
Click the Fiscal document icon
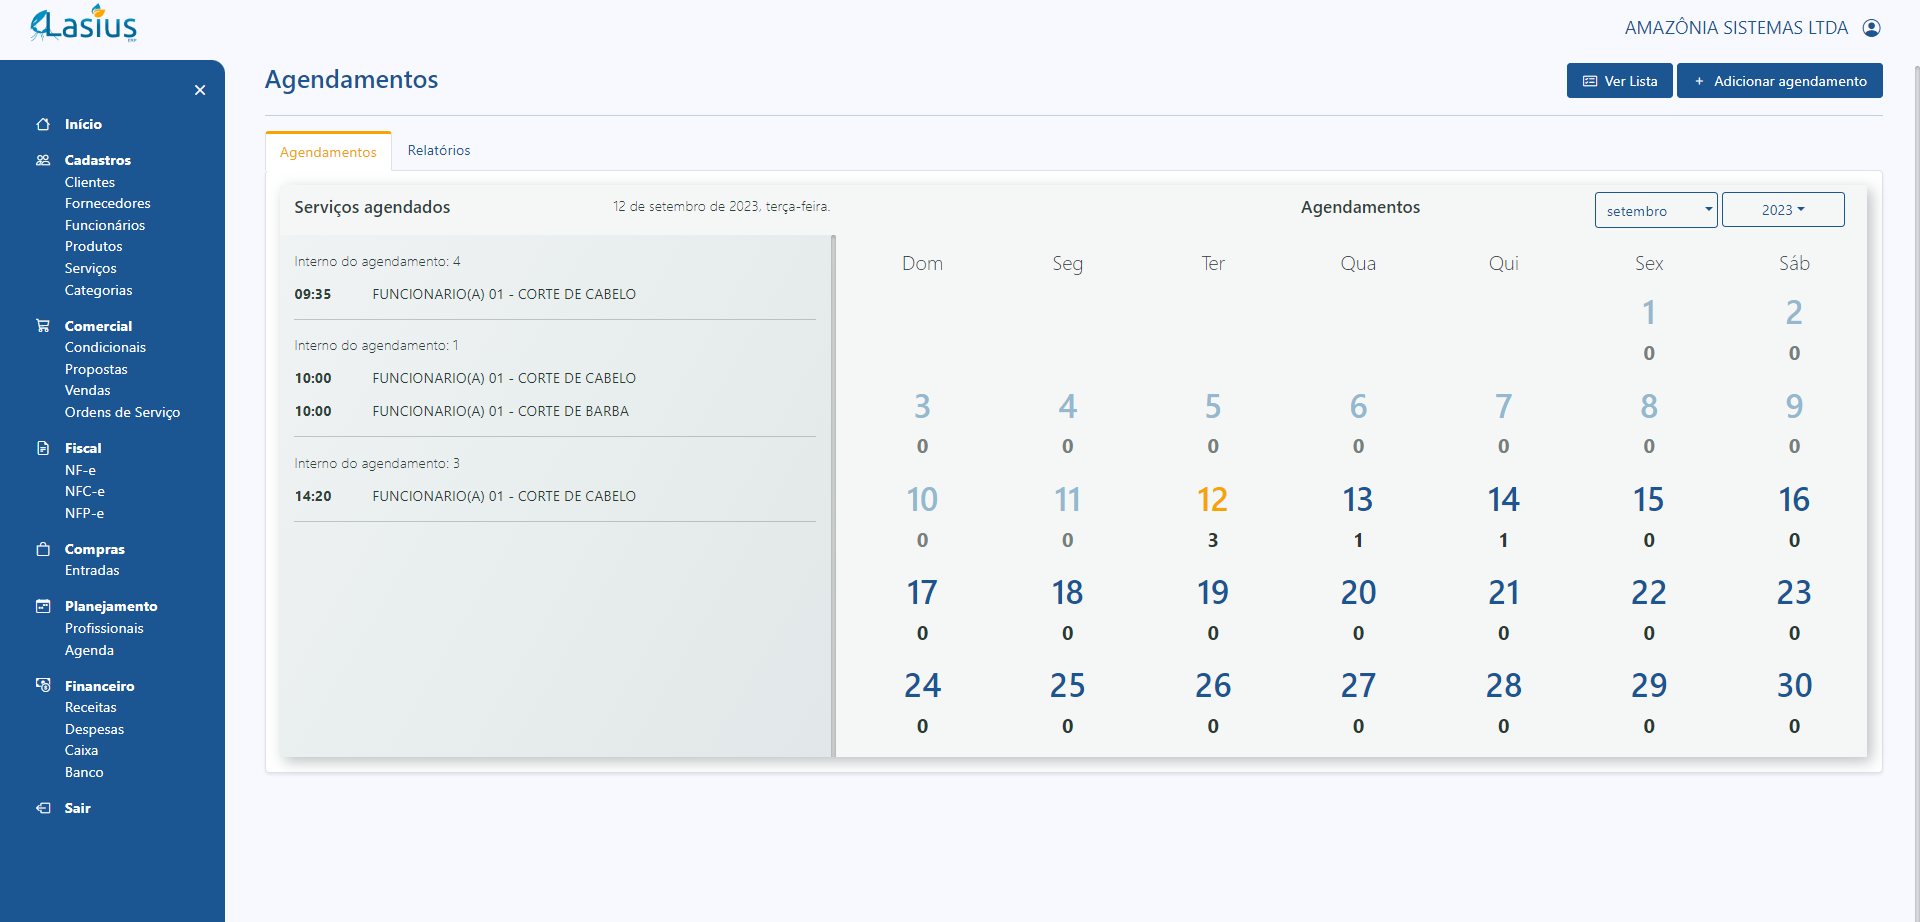click(43, 448)
